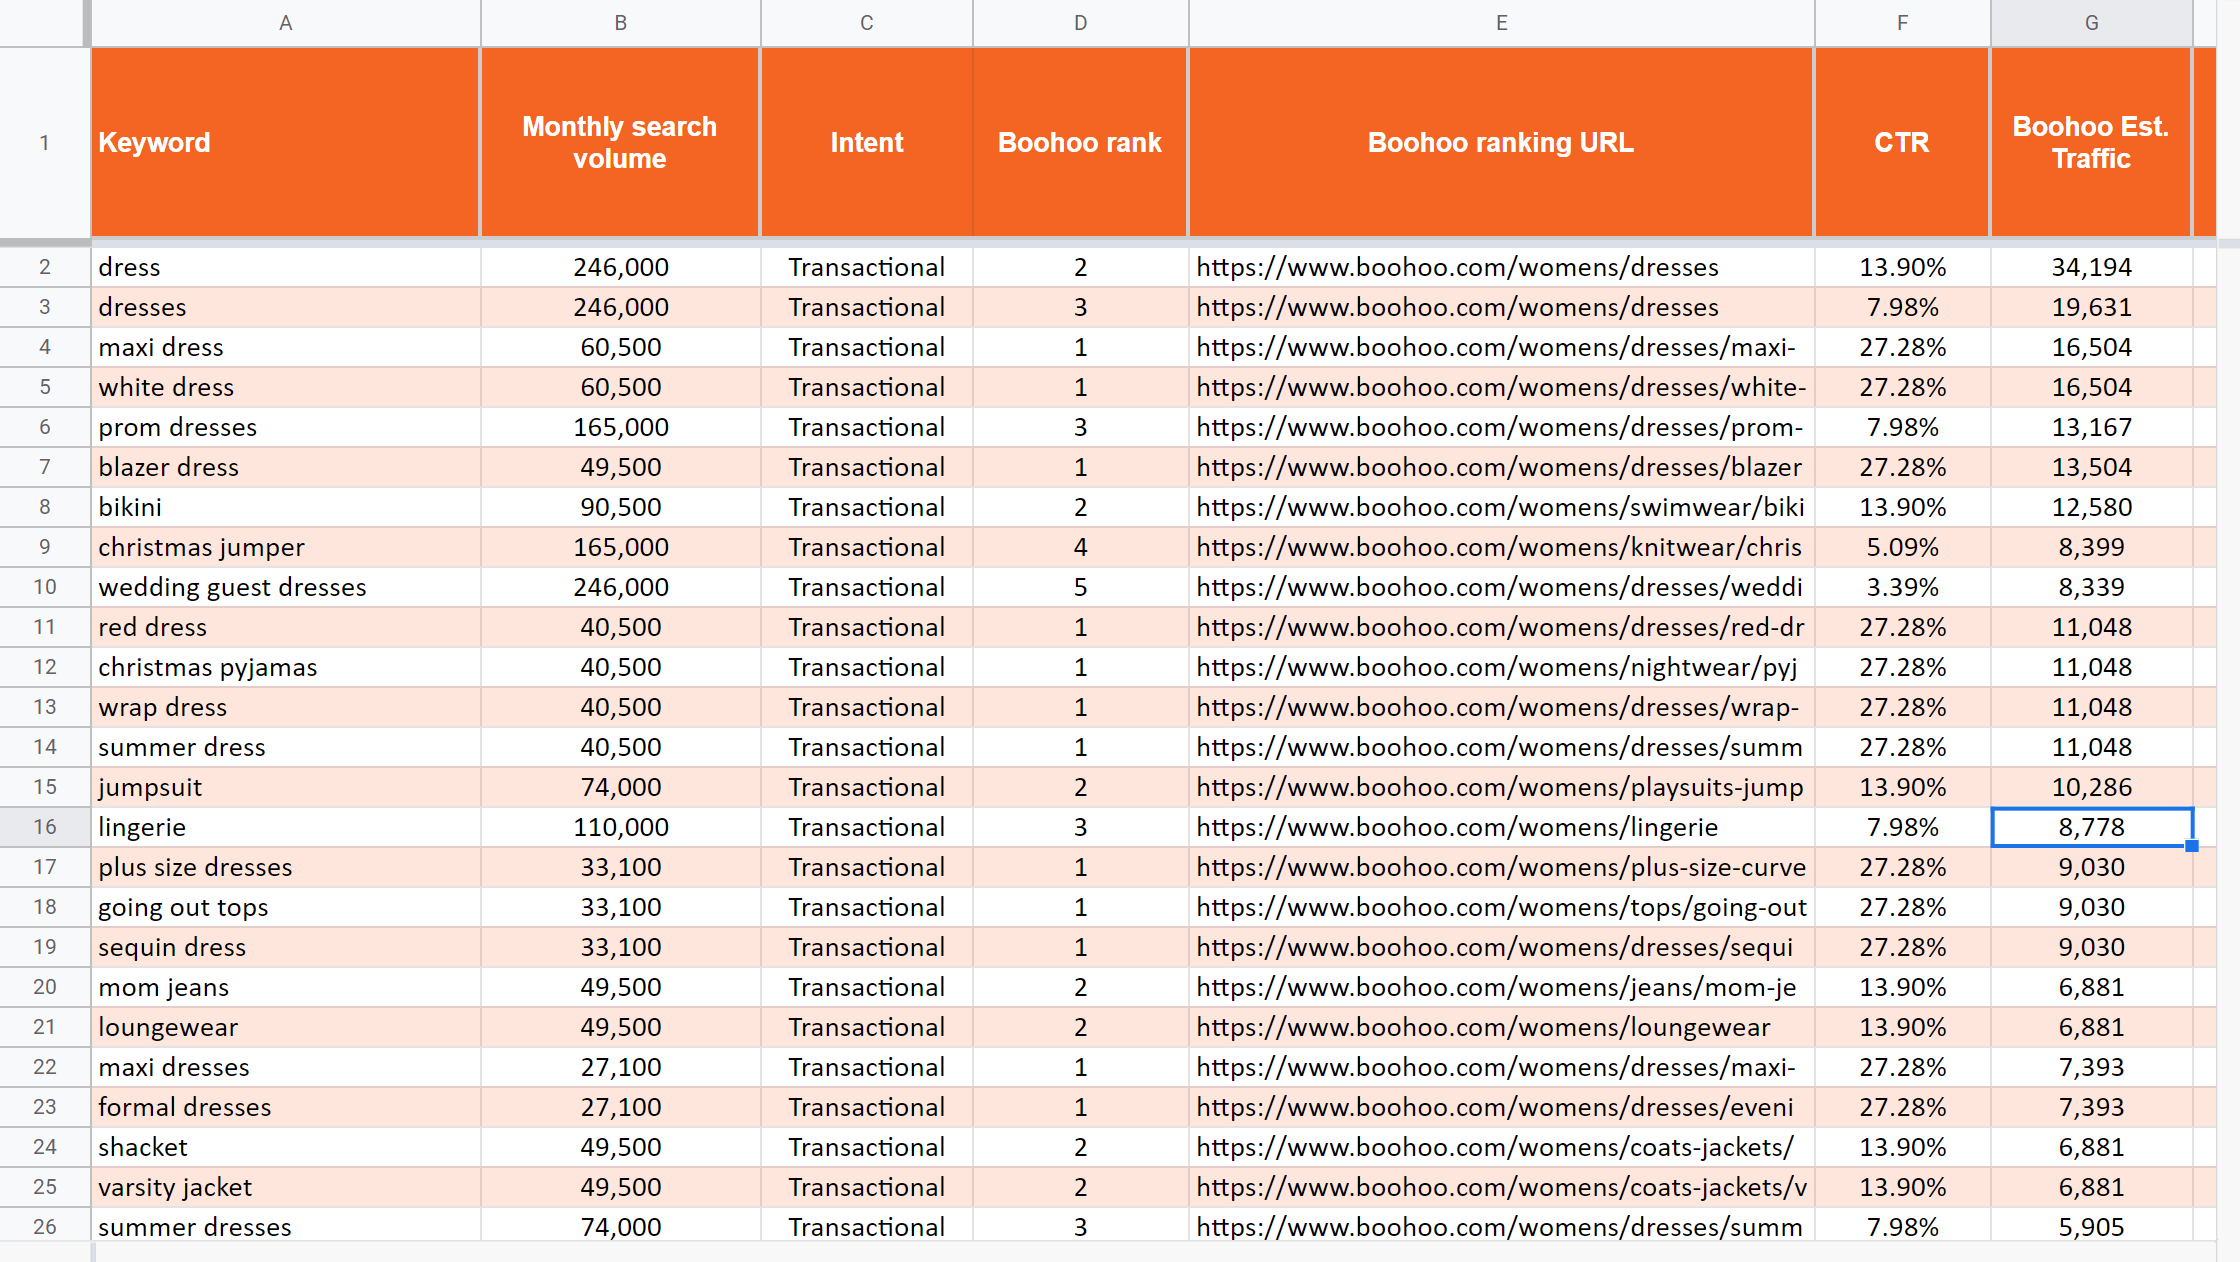2240x1262 pixels.
Task: Click CTR 5.09% for christmas jumper
Action: 1902,547
